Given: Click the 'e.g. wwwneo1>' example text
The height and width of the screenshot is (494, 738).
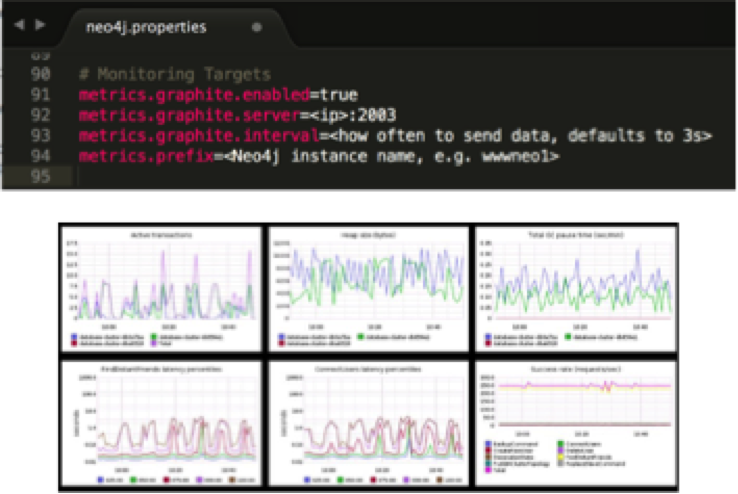Looking at the screenshot, I should (496, 156).
